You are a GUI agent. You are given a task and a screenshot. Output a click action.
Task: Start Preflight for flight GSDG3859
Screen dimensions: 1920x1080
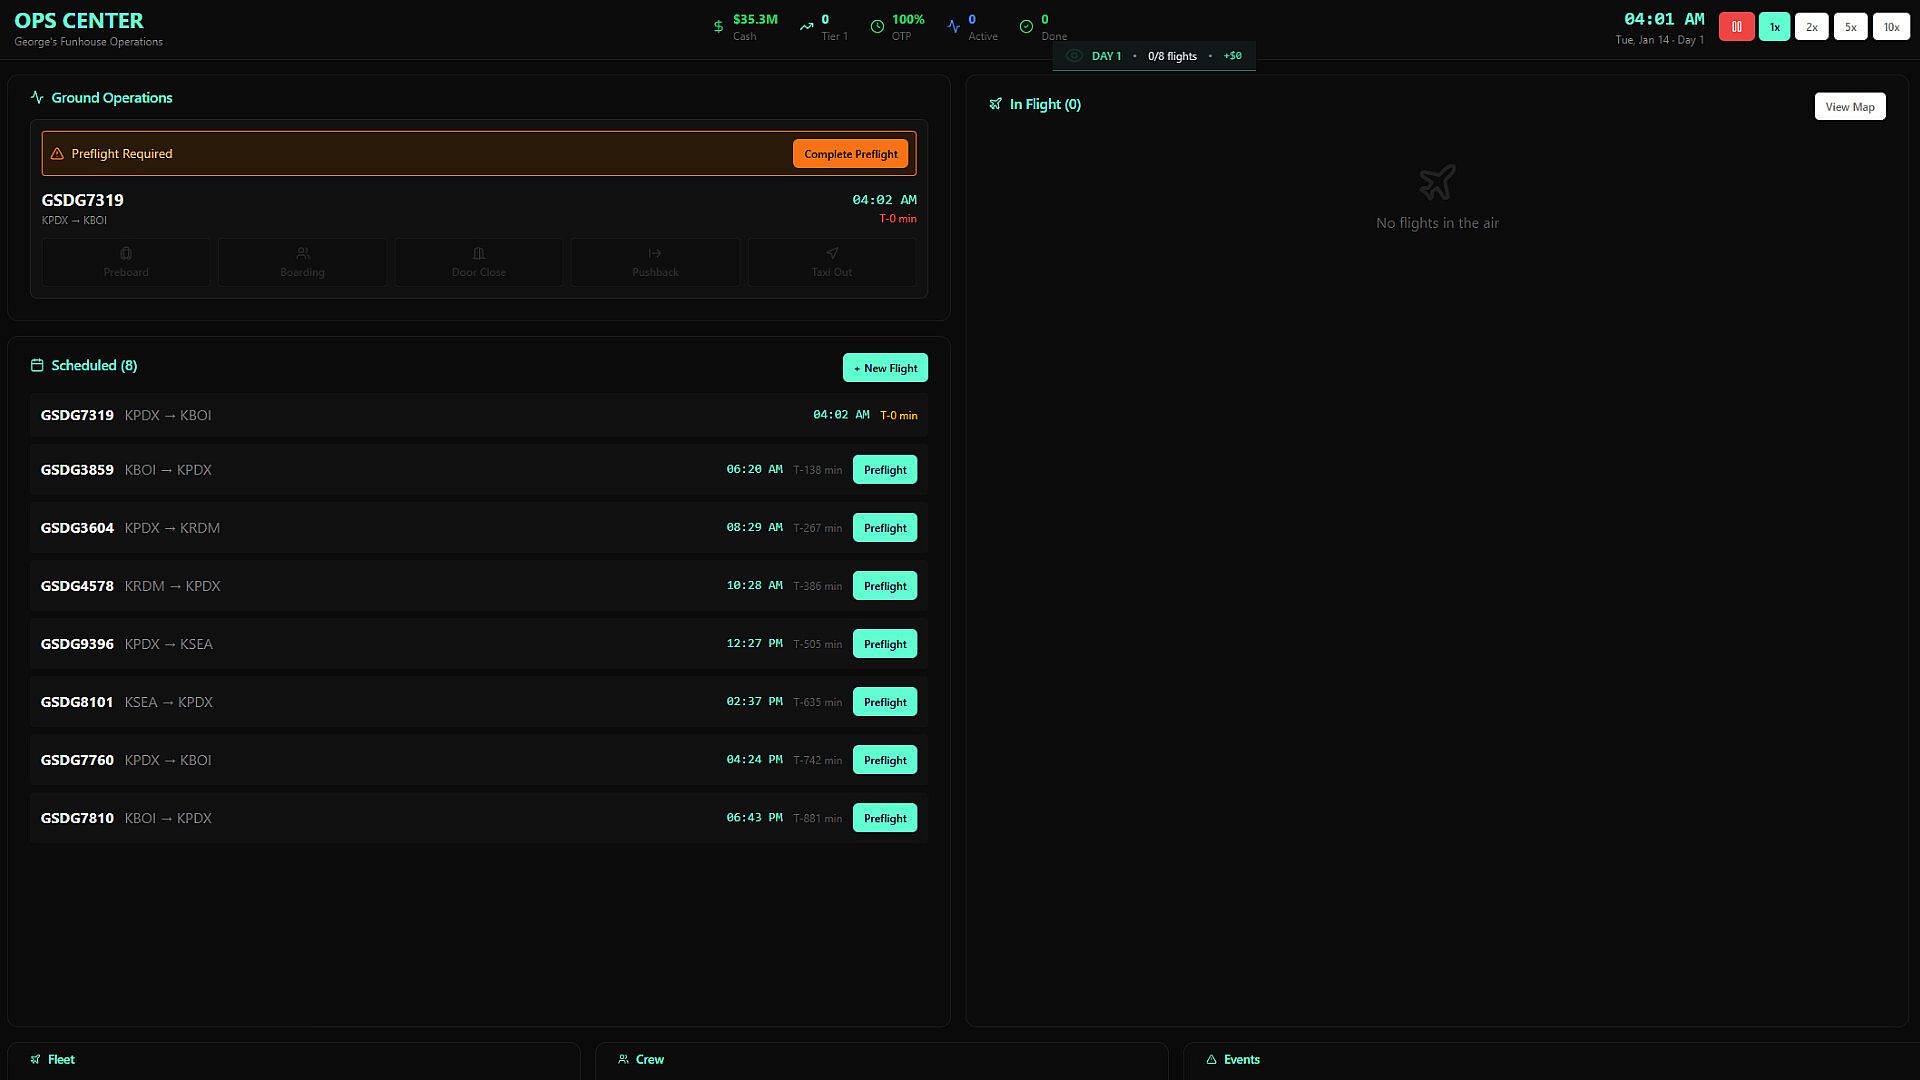click(x=884, y=470)
